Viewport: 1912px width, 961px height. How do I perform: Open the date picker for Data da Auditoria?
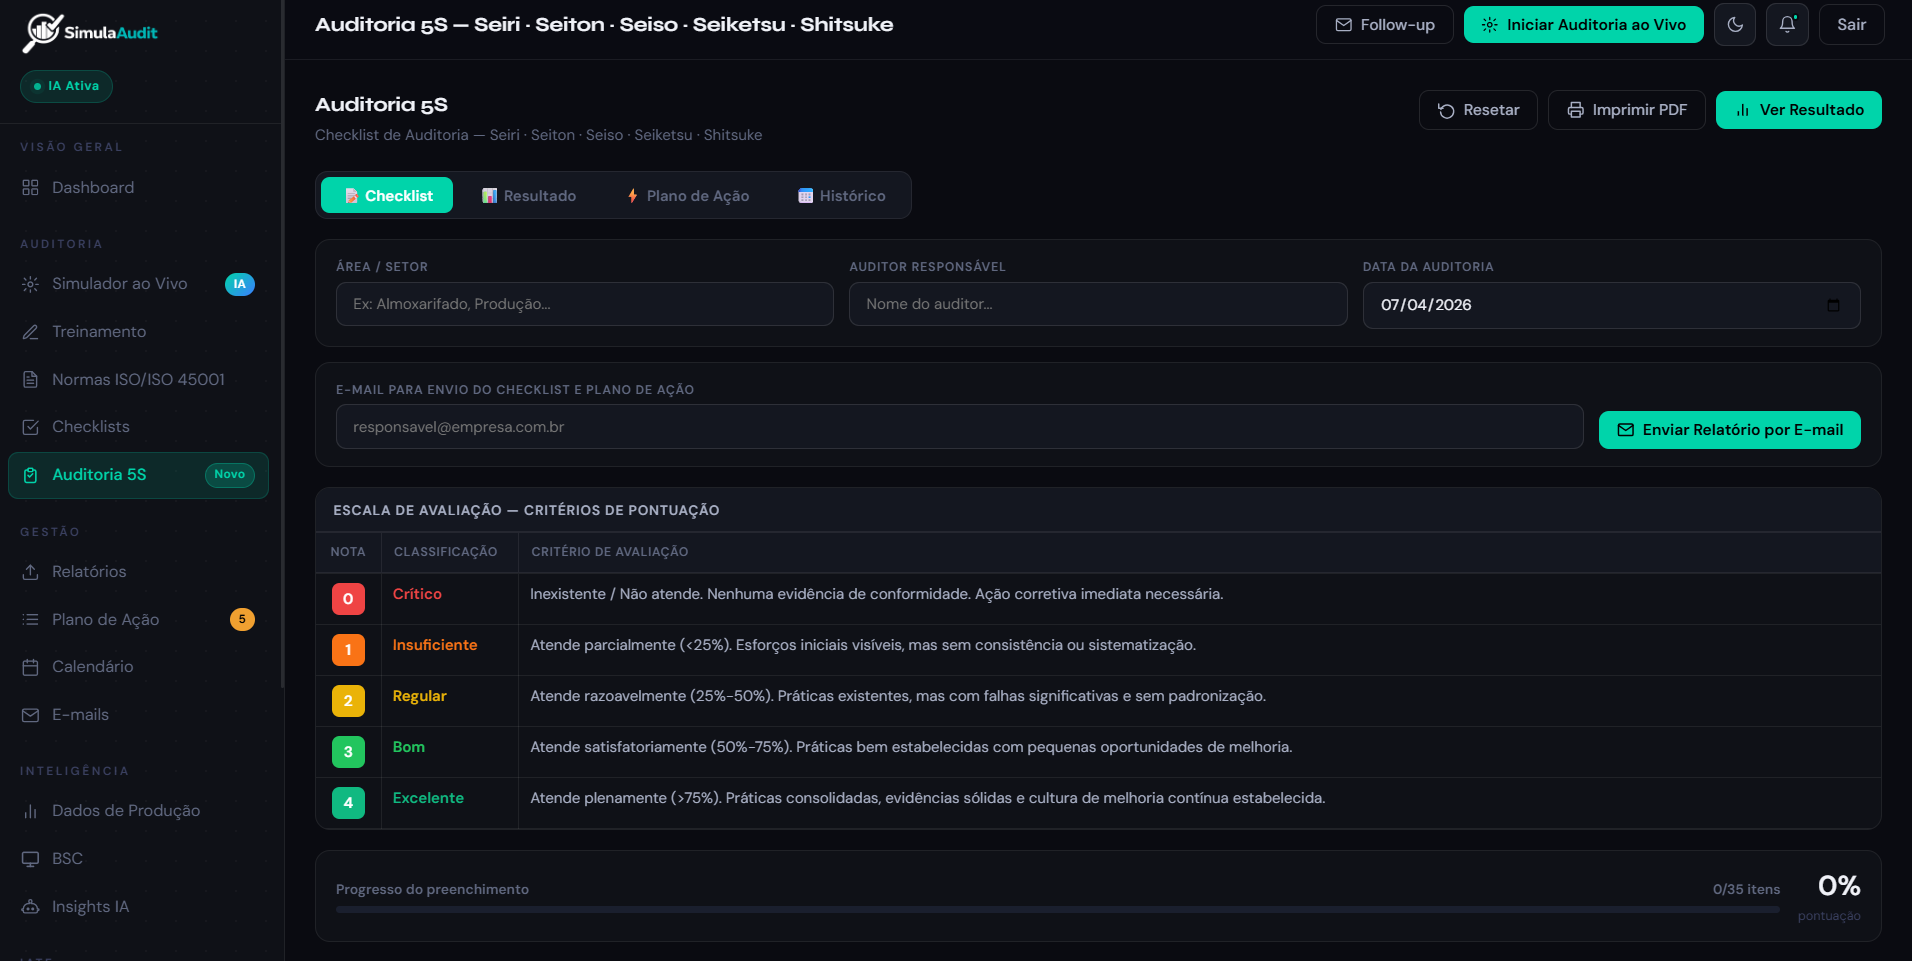(x=1834, y=305)
